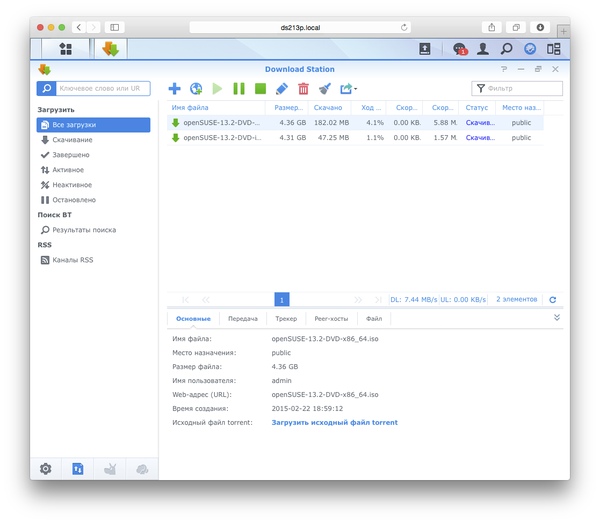Focus the keyword or URL search field
600x523 pixels.
point(103,88)
